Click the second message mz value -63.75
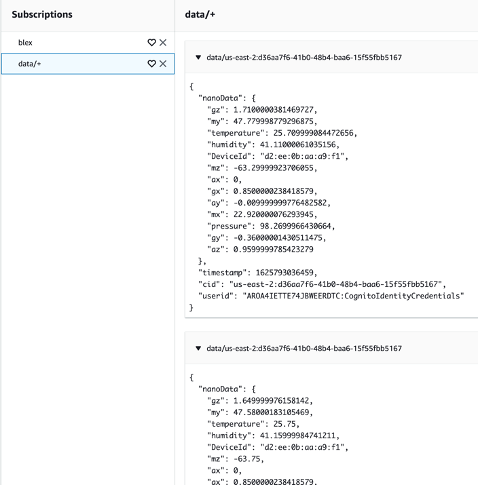 [246, 459]
